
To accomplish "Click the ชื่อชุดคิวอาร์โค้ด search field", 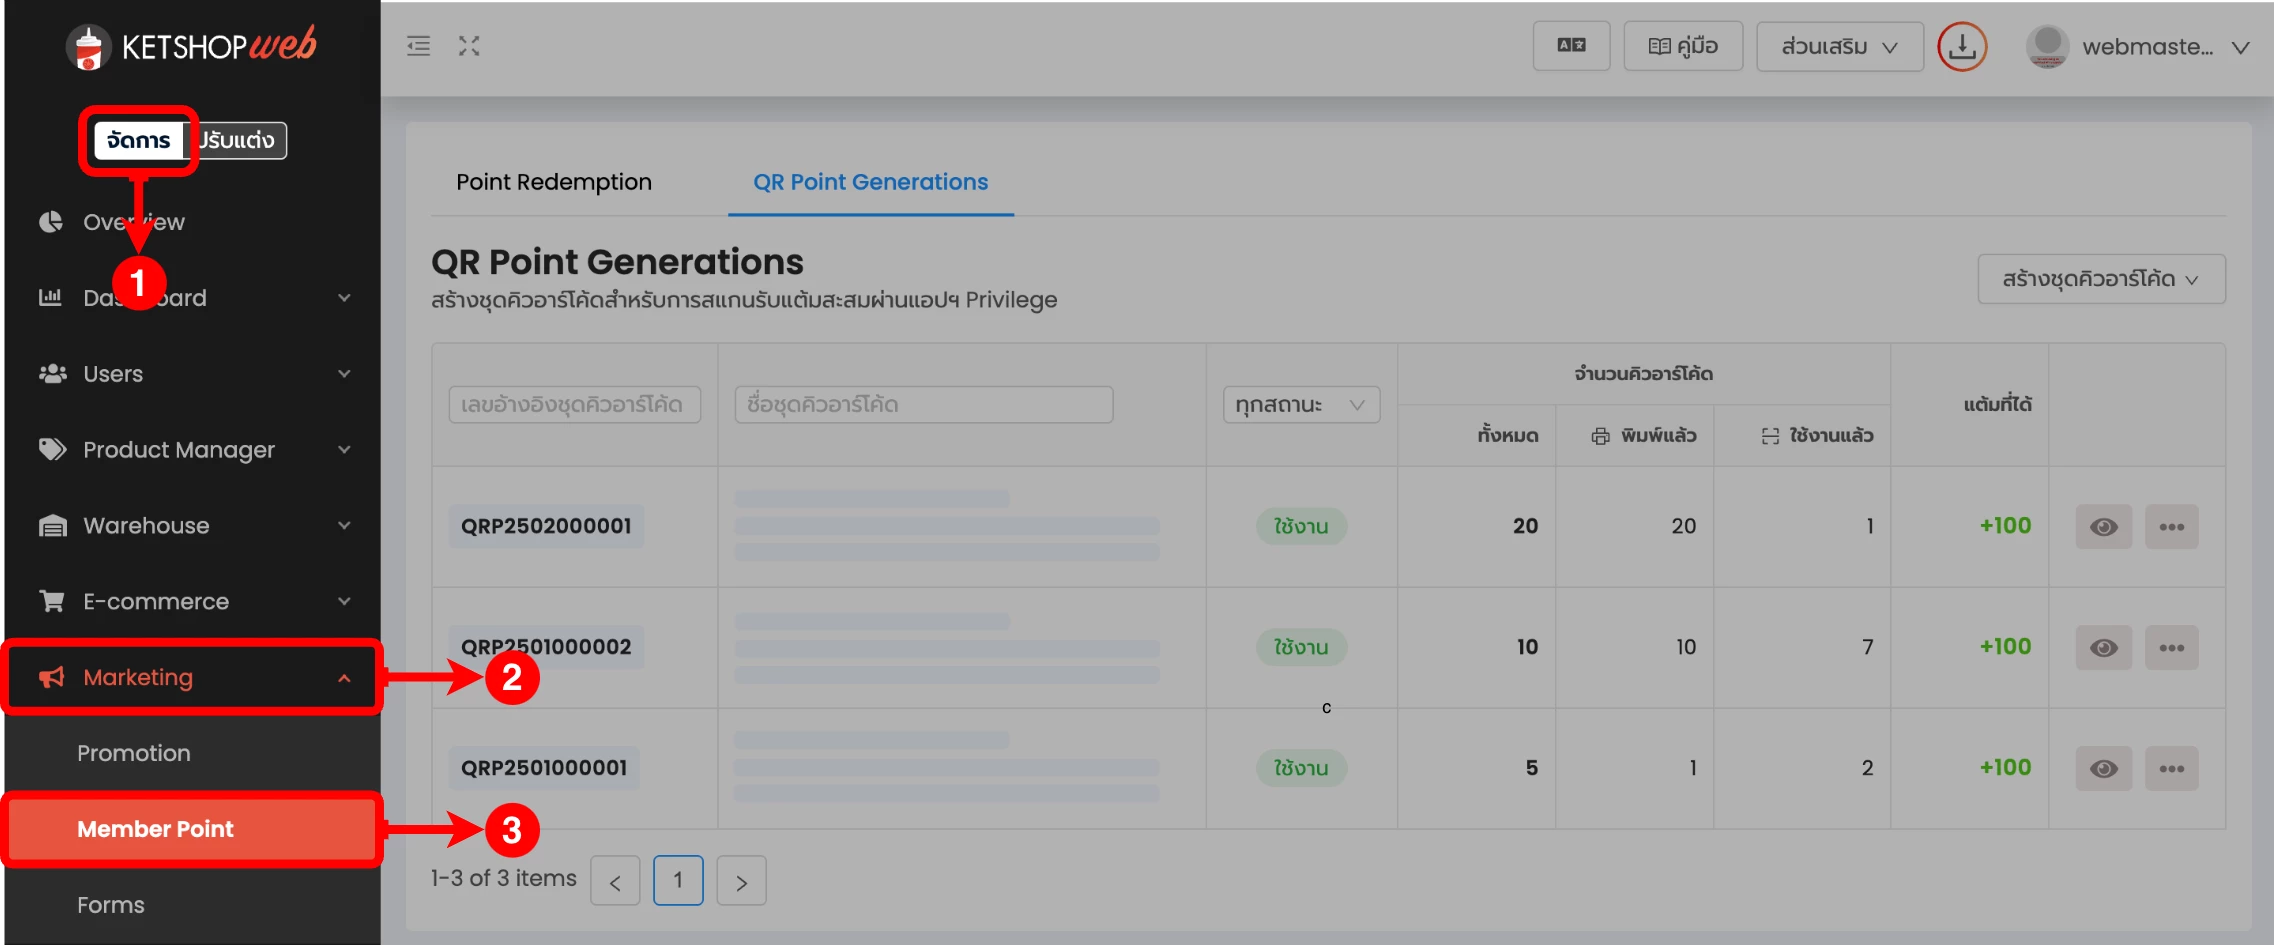I will 922,404.
